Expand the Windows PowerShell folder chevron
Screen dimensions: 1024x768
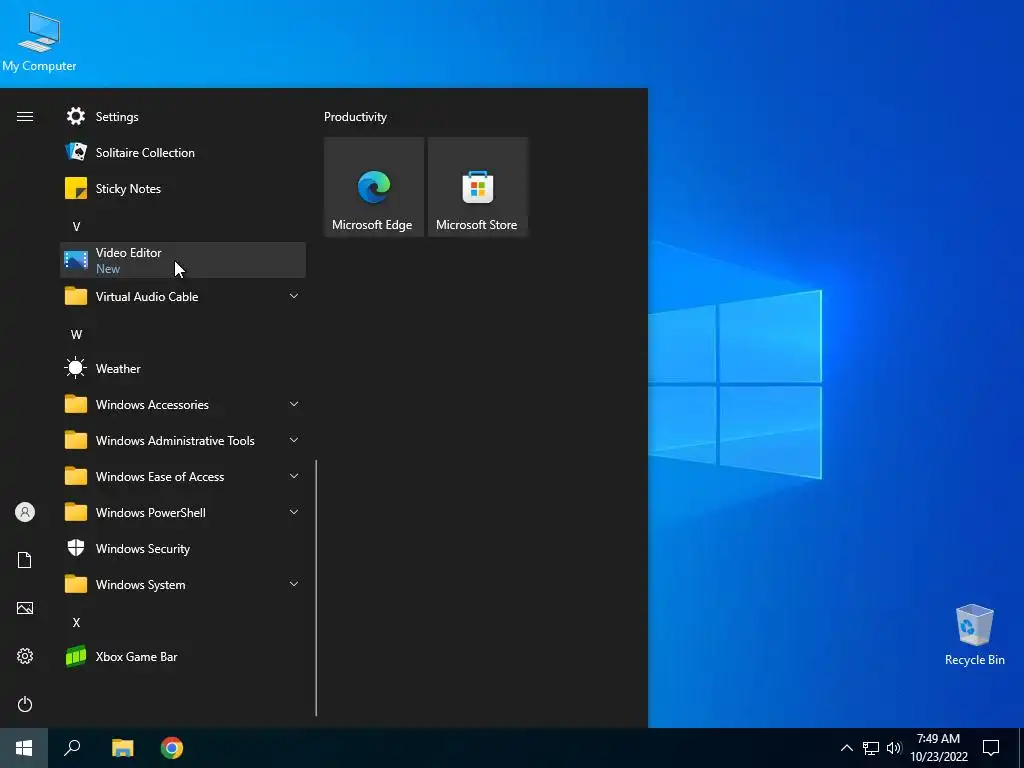[x=294, y=512]
